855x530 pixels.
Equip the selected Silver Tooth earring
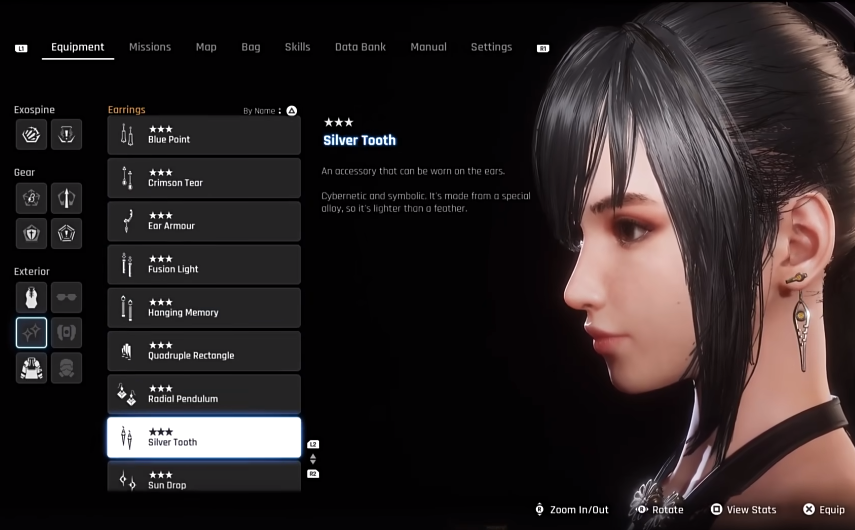(824, 509)
